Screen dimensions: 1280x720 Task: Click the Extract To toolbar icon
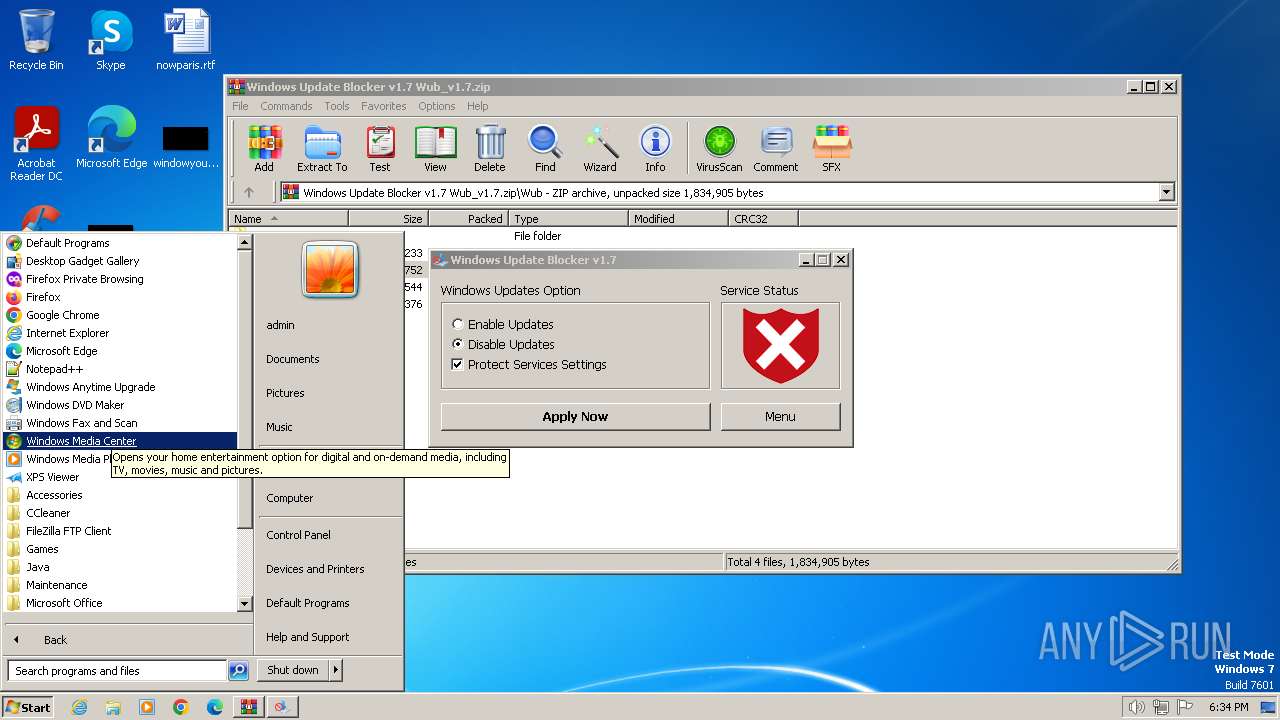(322, 148)
